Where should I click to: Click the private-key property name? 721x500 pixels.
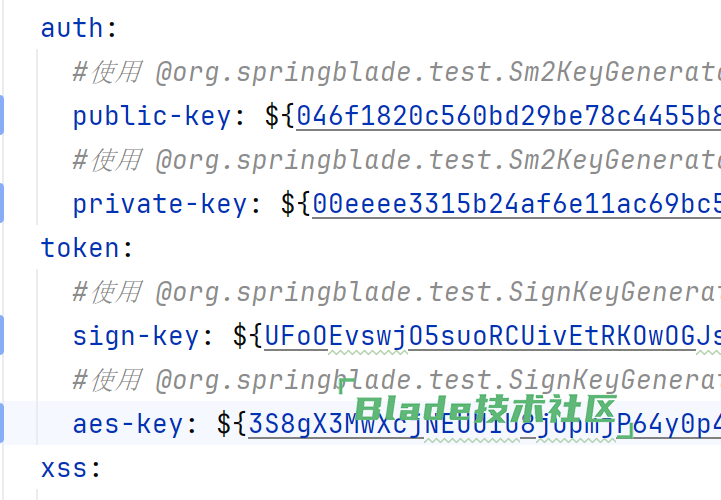(160, 204)
